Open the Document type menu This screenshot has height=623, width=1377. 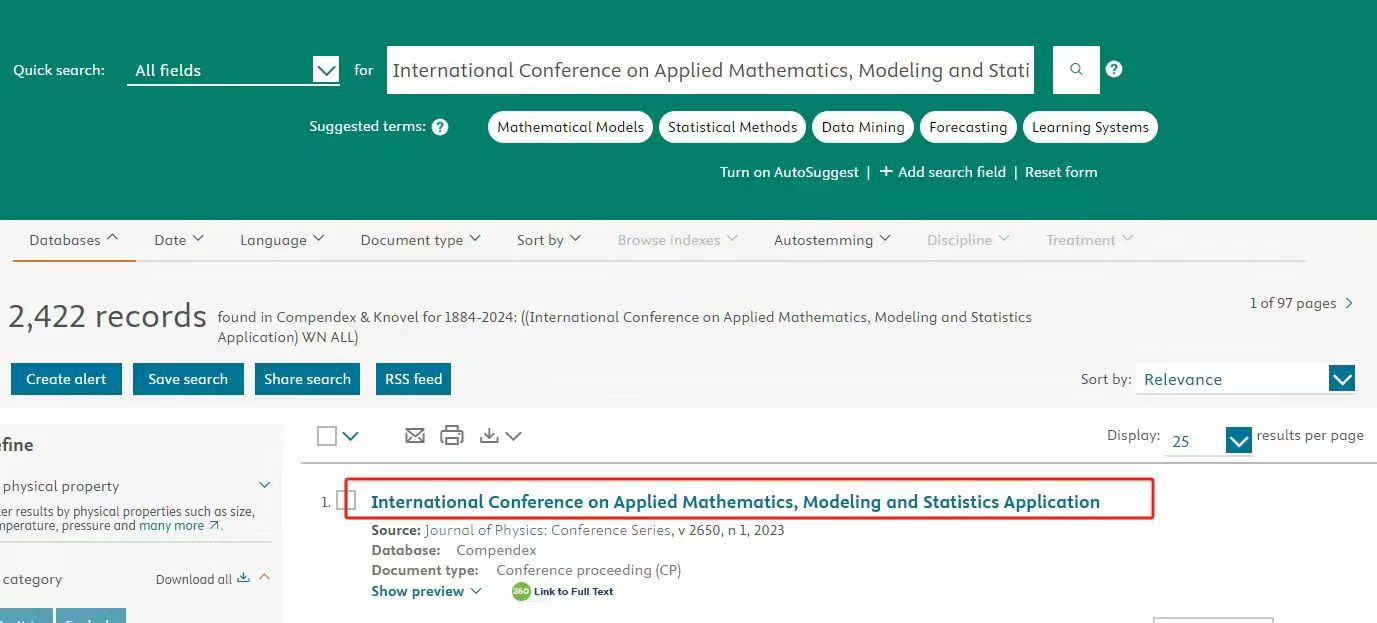pyautogui.click(x=420, y=240)
